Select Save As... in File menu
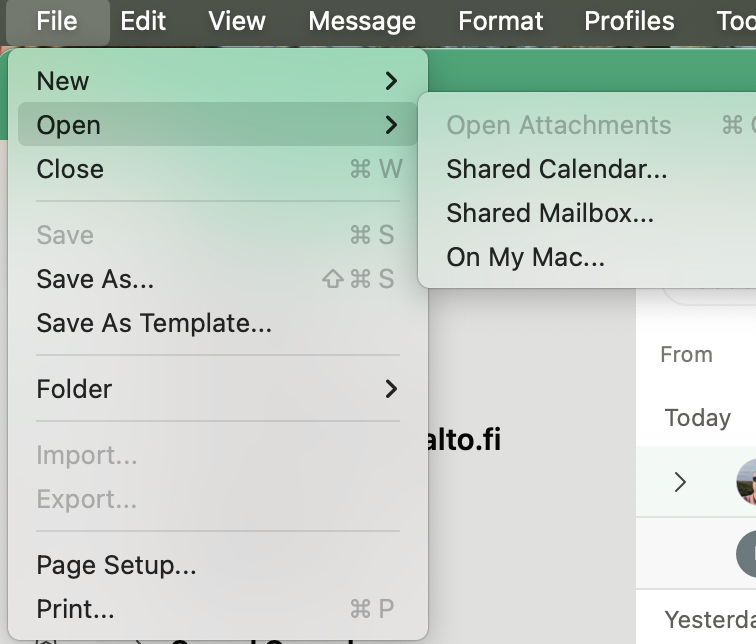The image size is (756, 644). [x=95, y=279]
